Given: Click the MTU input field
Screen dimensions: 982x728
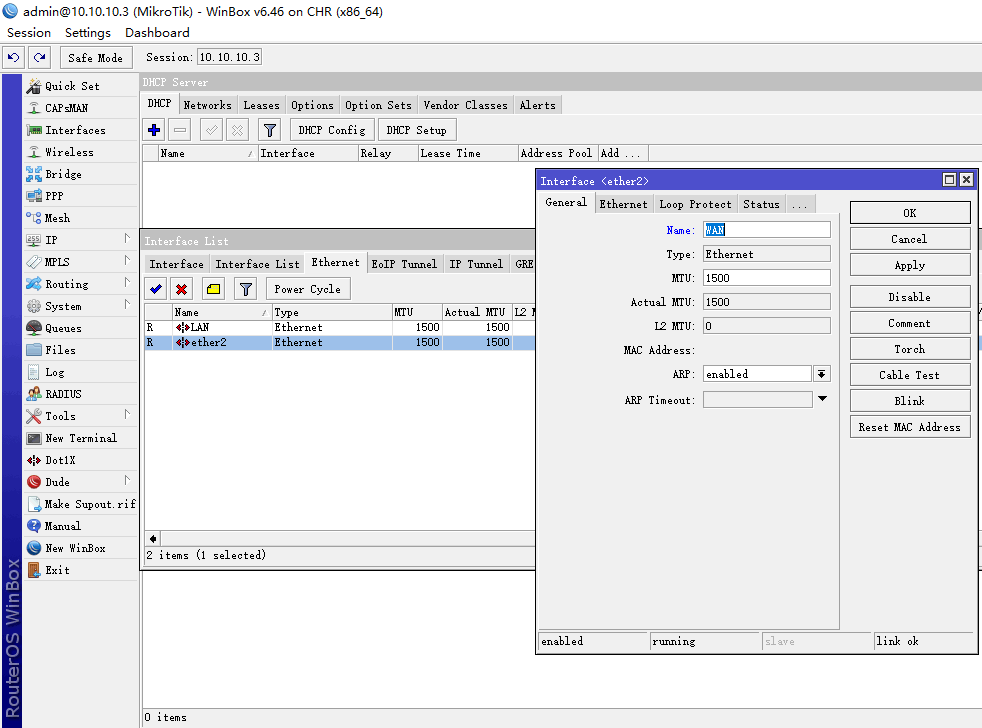Looking at the screenshot, I should (x=767, y=278).
